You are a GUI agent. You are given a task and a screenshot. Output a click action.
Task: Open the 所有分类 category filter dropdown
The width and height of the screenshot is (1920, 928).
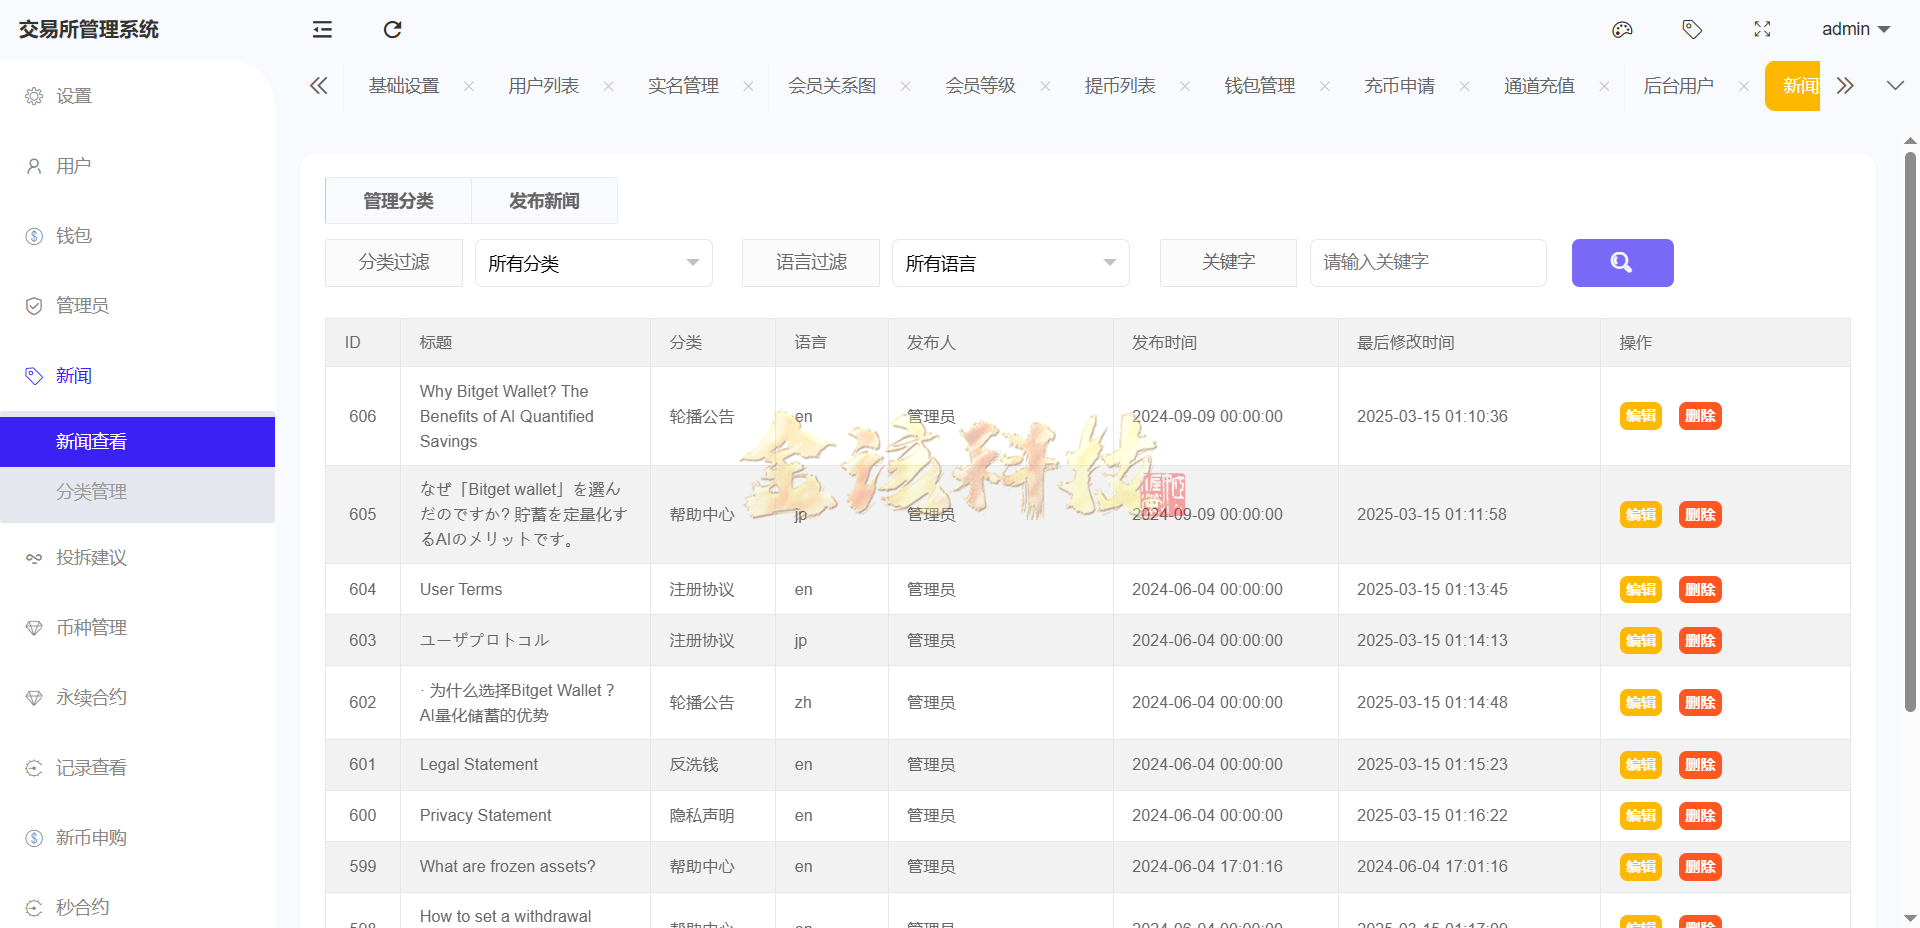593,263
